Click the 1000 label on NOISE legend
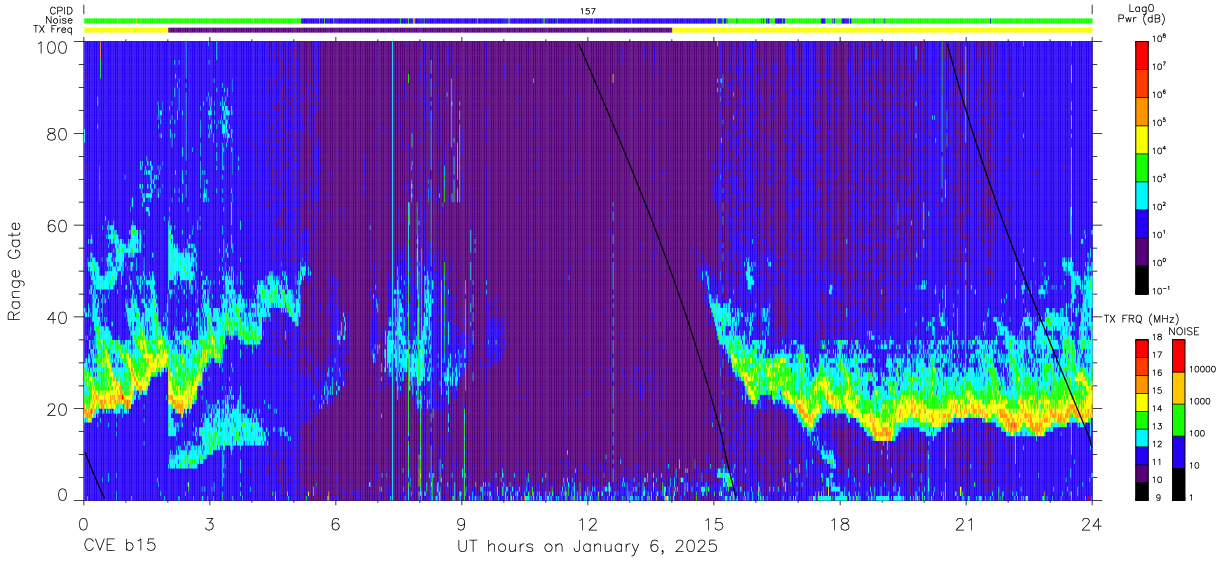 point(1201,401)
